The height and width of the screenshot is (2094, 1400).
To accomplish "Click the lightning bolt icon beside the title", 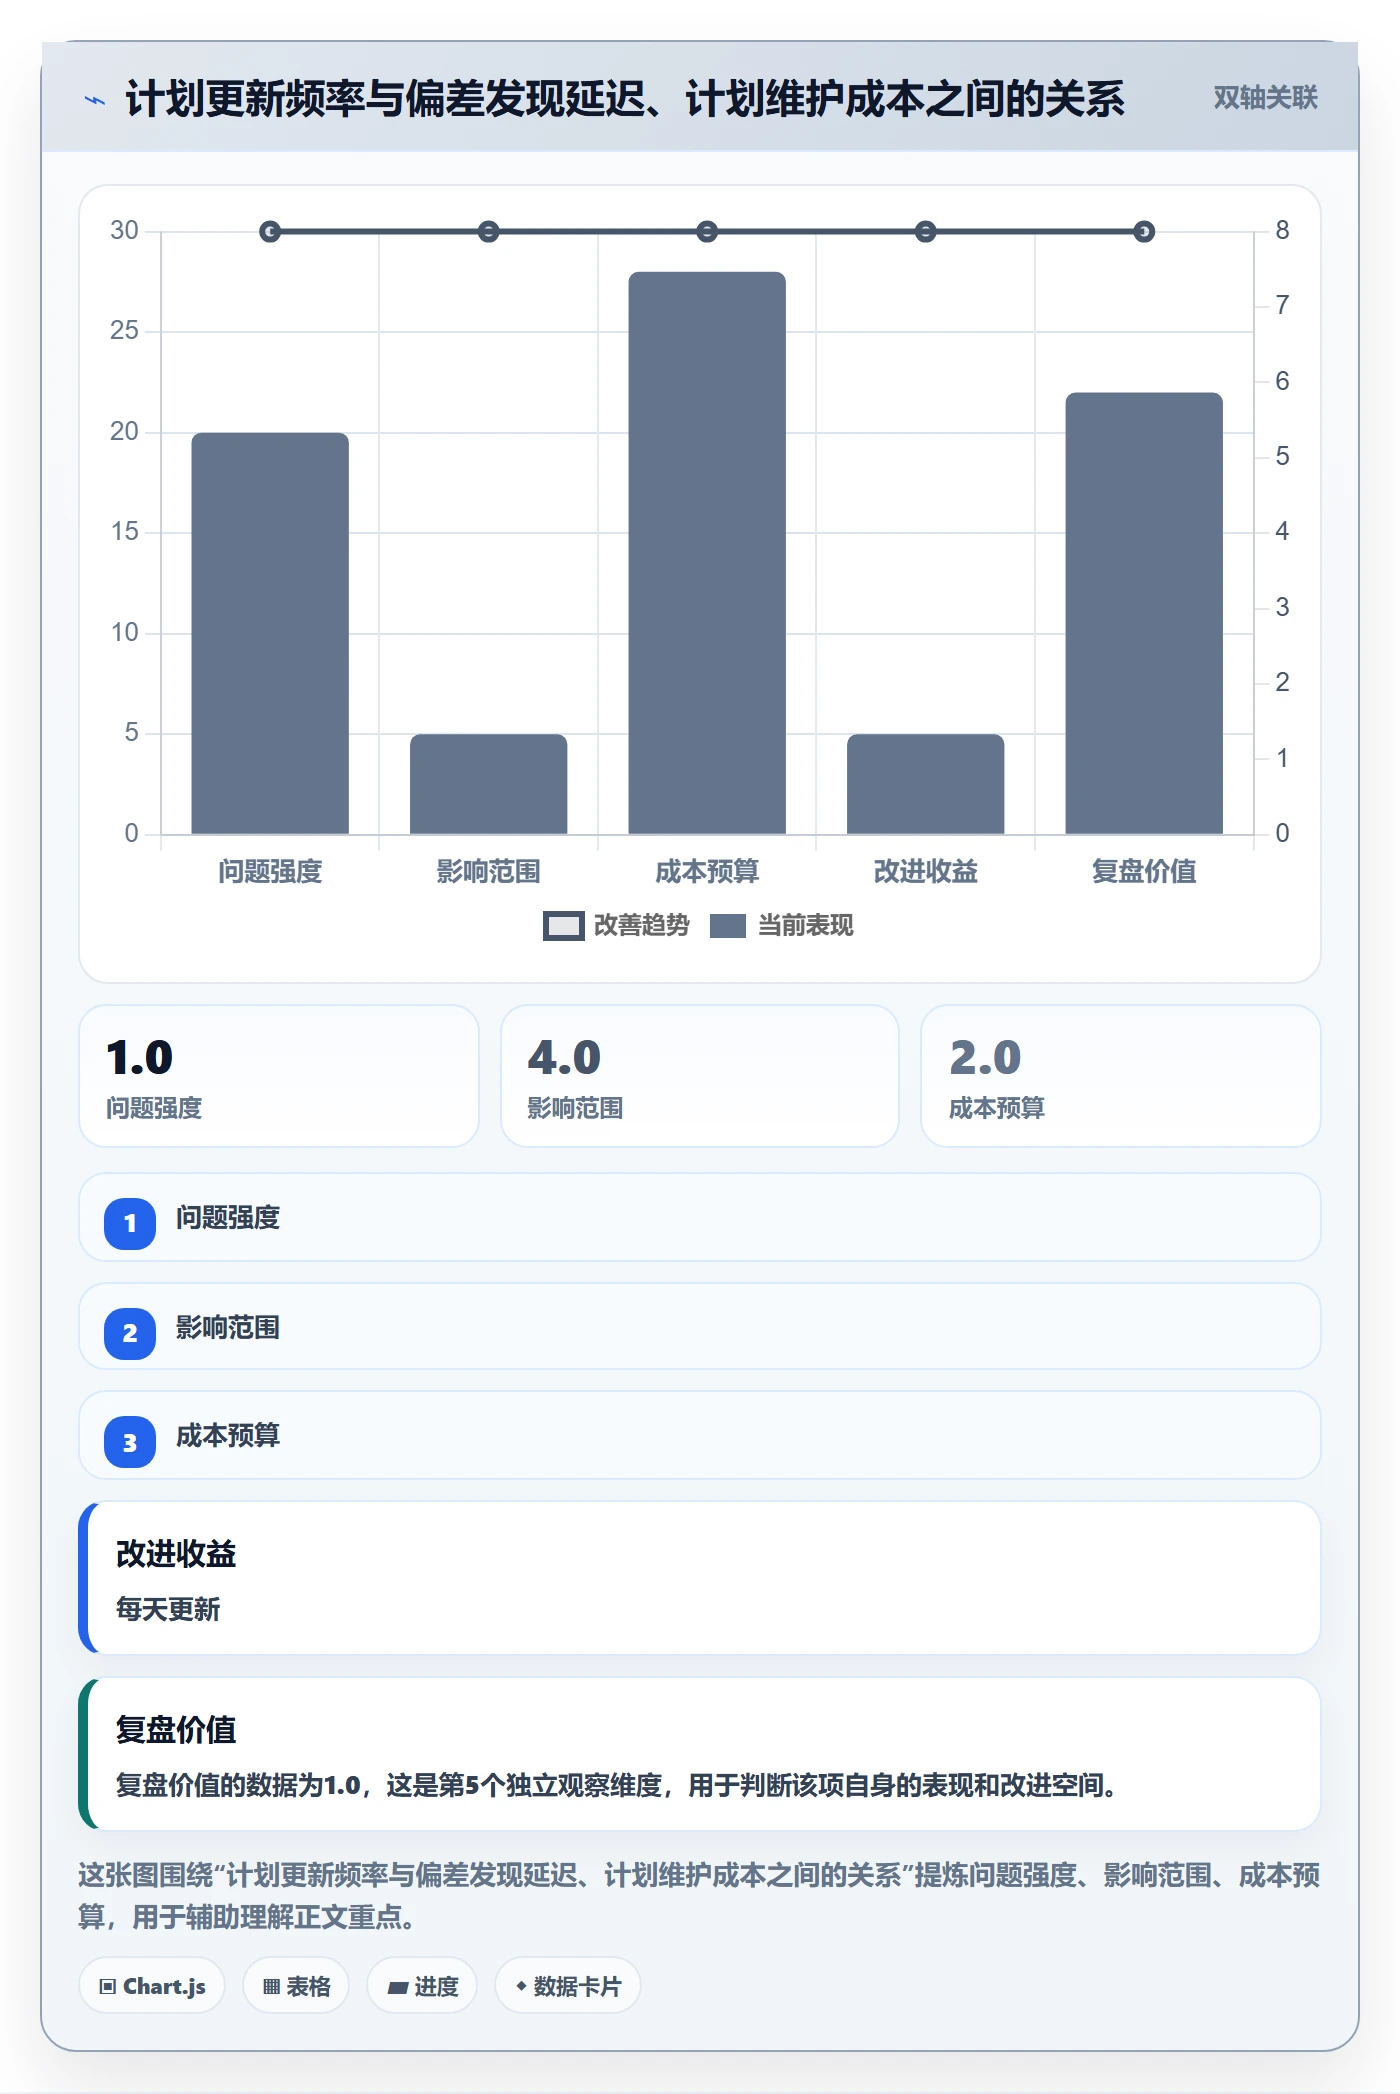I will tap(95, 100).
